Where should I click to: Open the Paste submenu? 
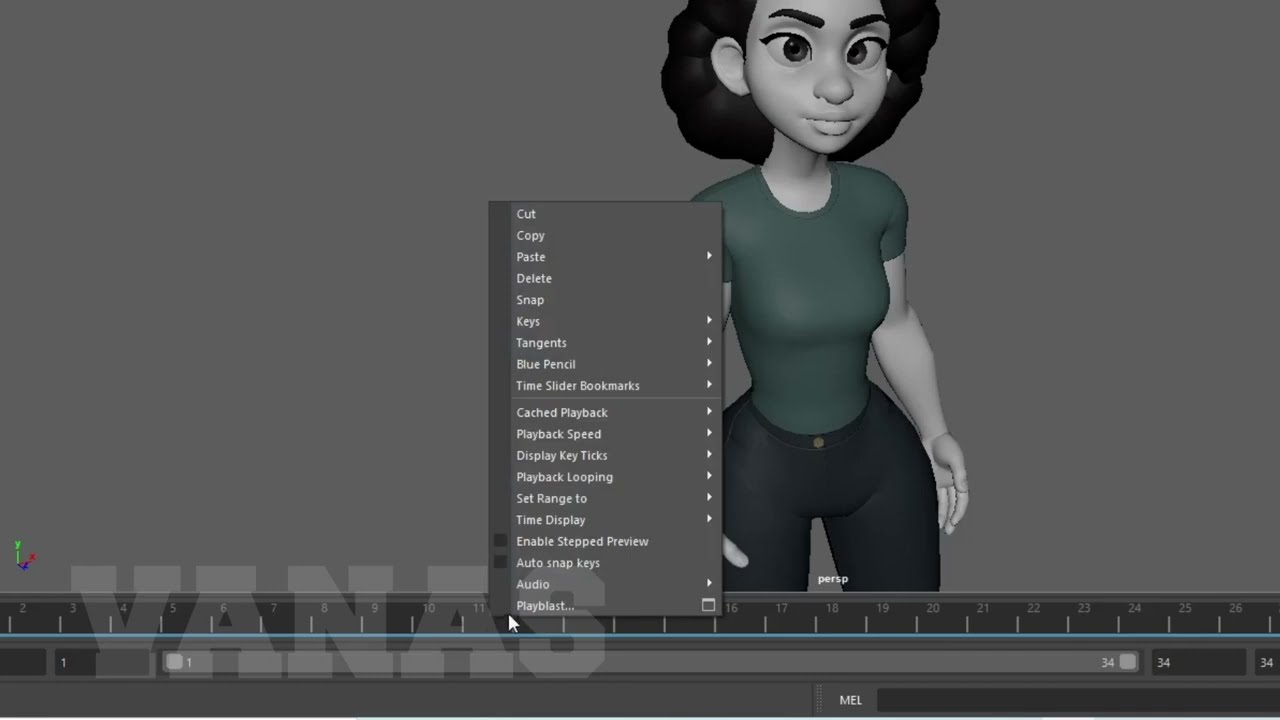605,257
